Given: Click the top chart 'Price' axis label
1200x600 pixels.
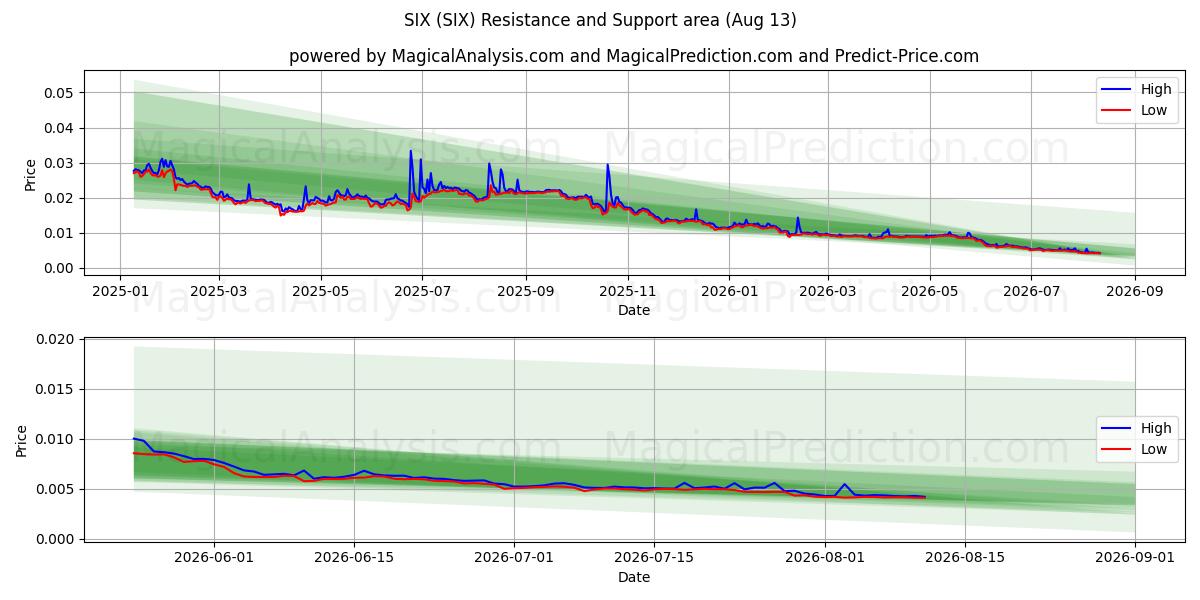Looking at the screenshot, I should [x=30, y=175].
